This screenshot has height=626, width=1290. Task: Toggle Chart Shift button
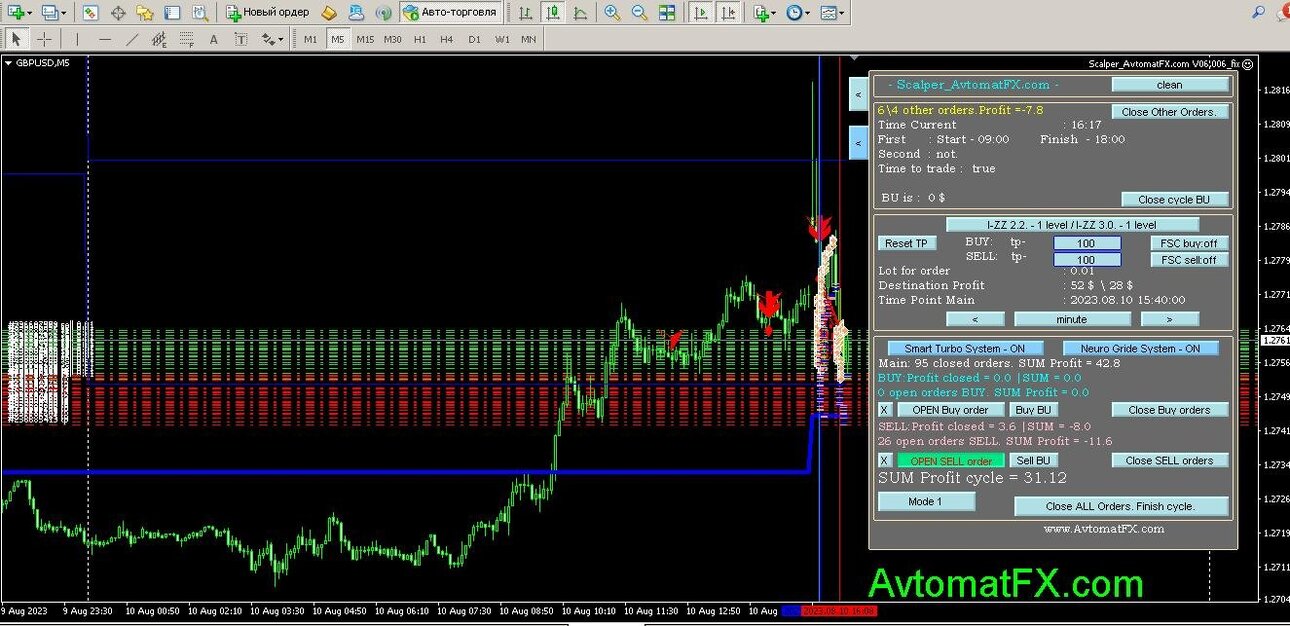tap(730, 13)
